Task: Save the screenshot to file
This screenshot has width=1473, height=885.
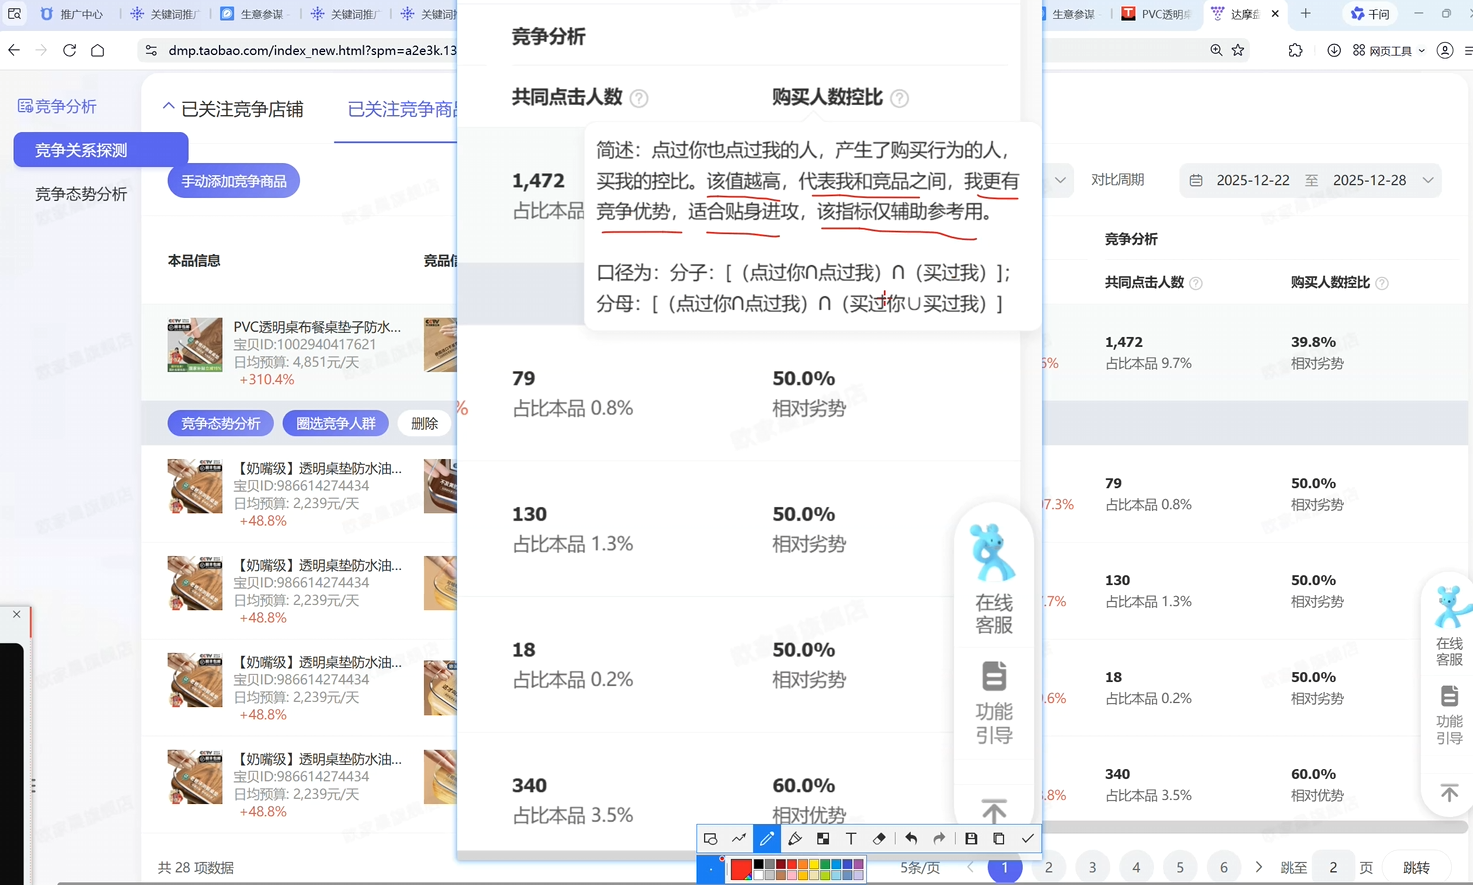Action: [971, 839]
